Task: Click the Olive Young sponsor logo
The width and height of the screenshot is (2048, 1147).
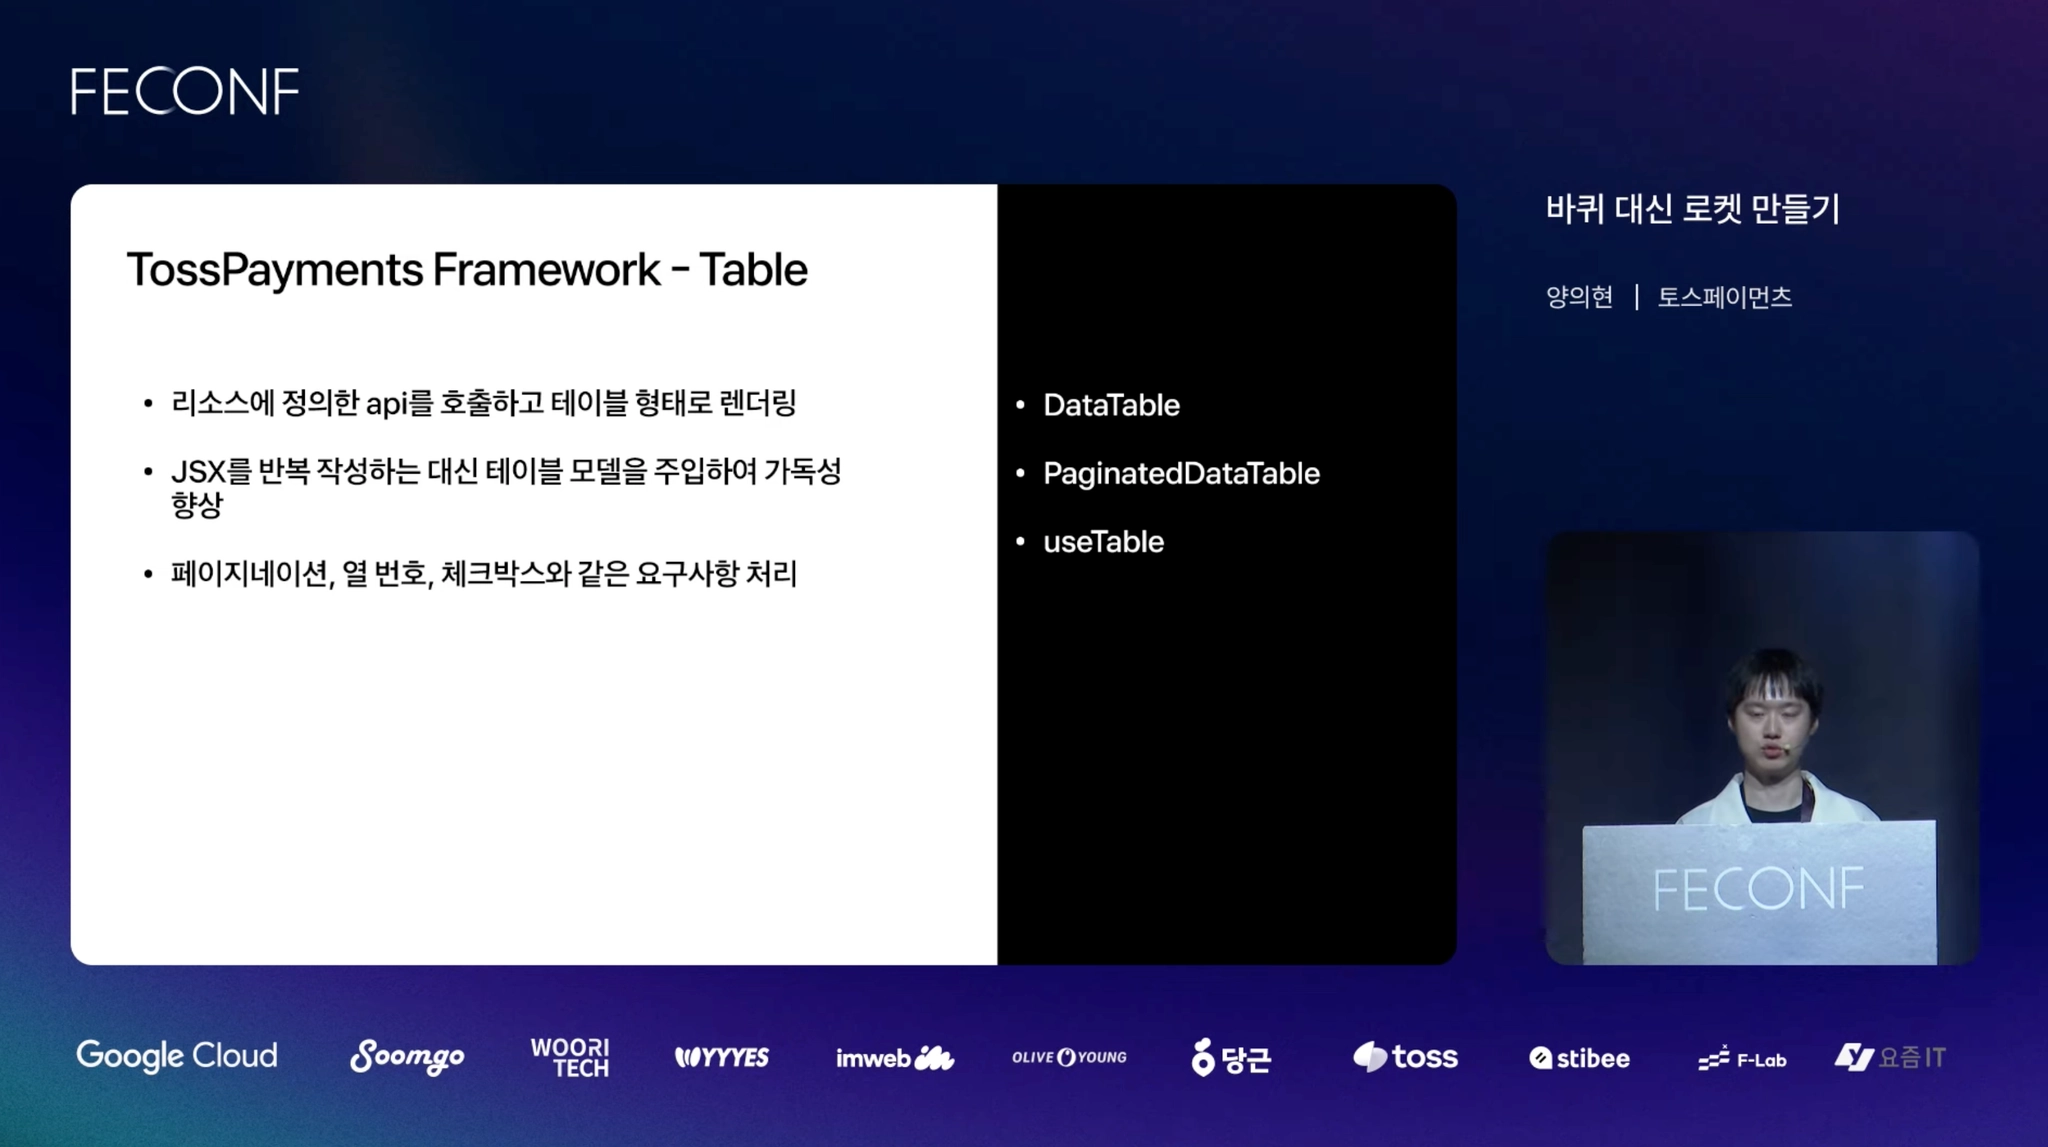Action: coord(1069,1057)
